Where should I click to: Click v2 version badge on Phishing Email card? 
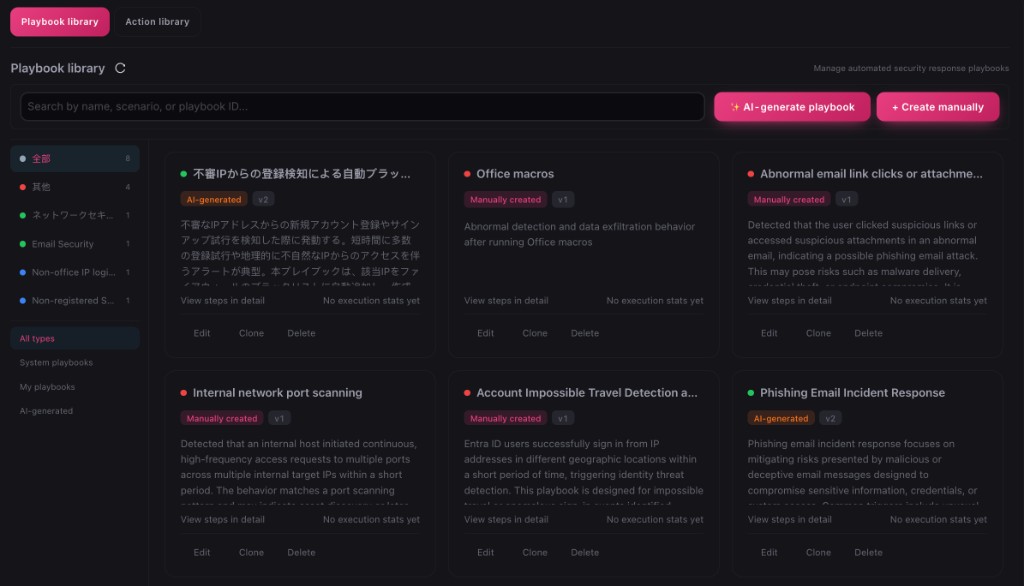[x=830, y=418]
